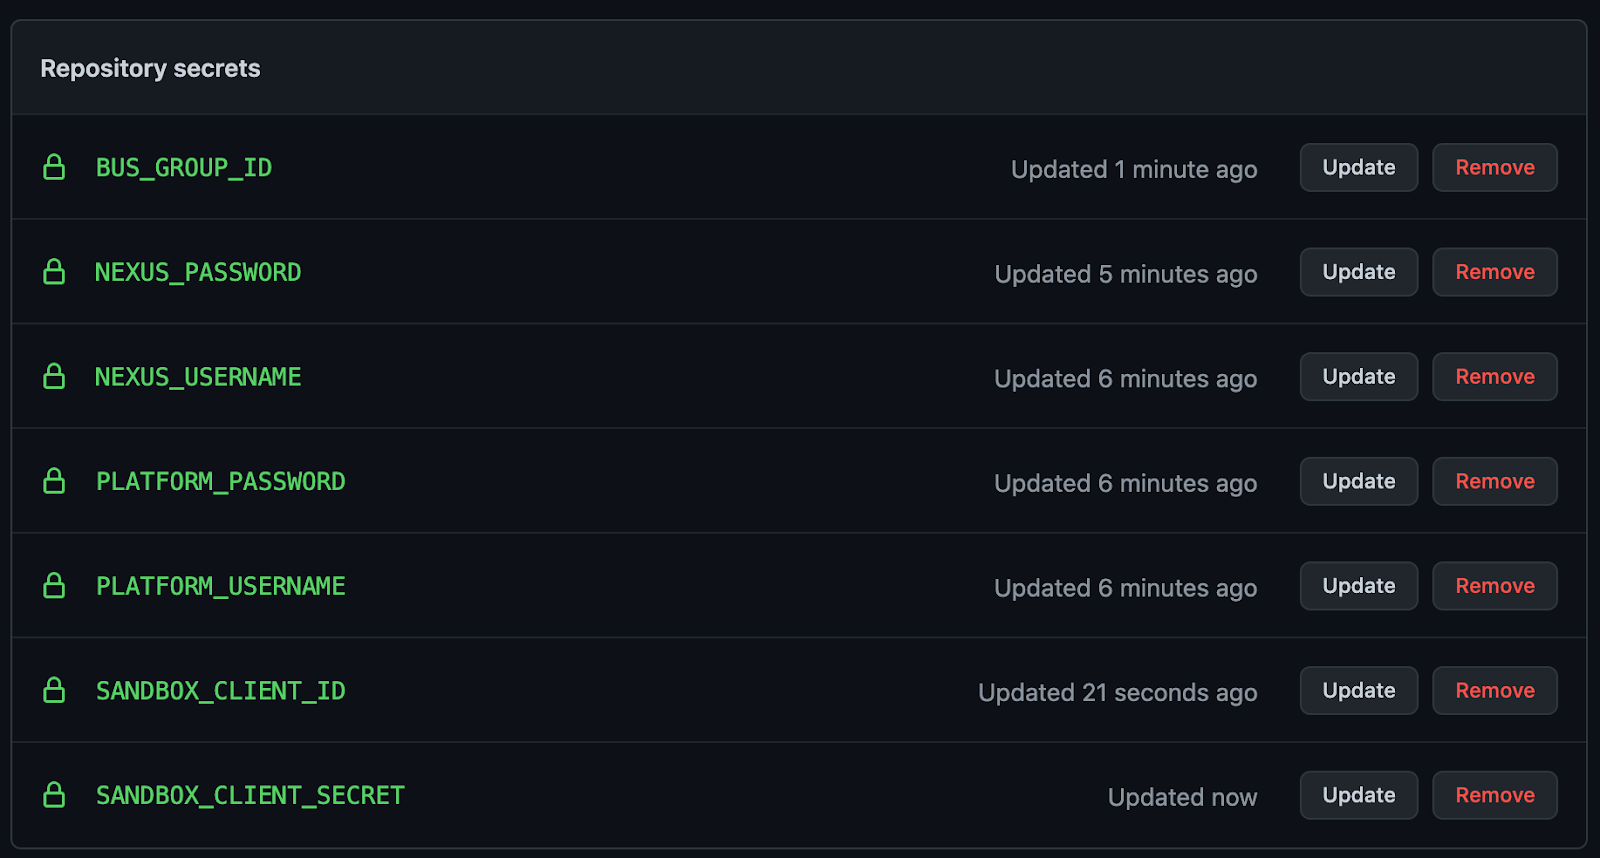1600x858 pixels.
Task: Click the lock icon beside PLATFORM_PASSWORD
Action: coord(54,481)
